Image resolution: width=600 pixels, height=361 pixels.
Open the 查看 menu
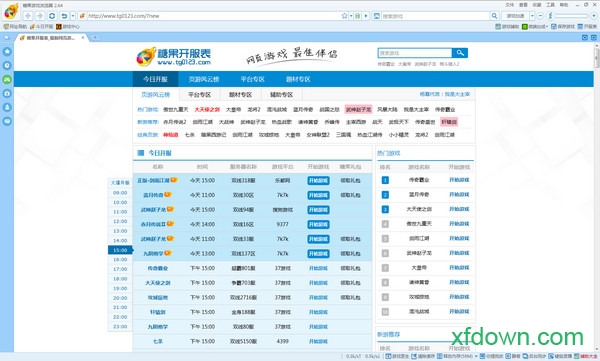(523, 5)
